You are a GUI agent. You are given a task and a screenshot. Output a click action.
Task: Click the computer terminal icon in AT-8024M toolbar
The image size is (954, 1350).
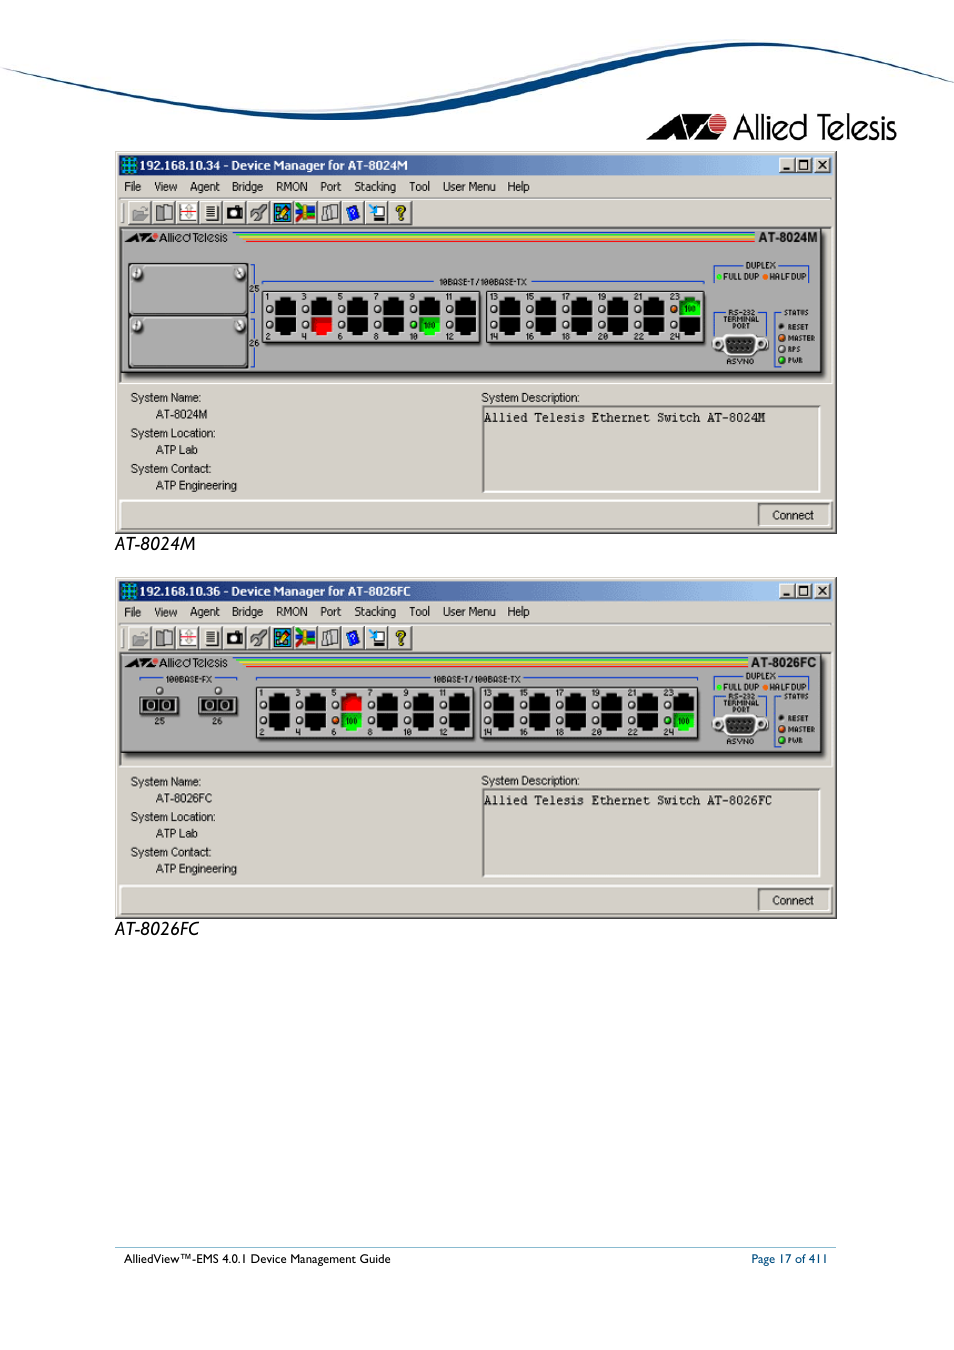coord(377,213)
